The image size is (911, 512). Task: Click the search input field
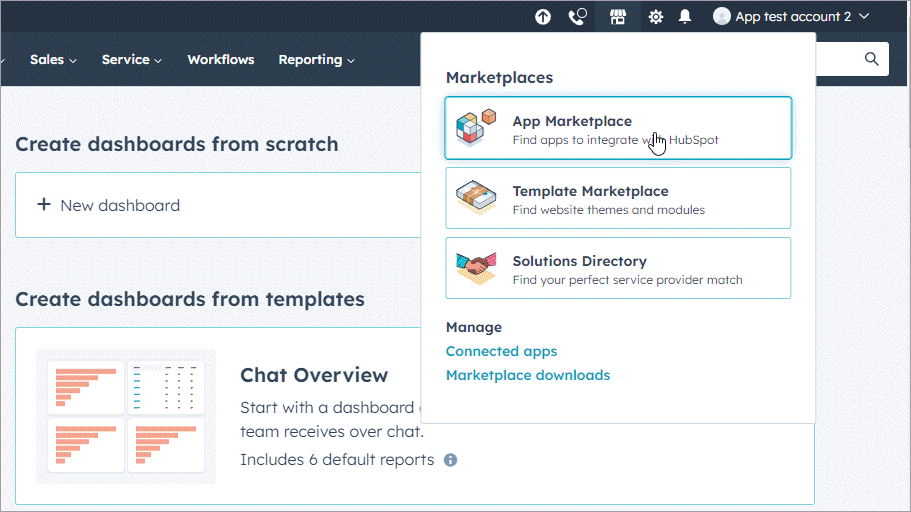tap(852, 59)
